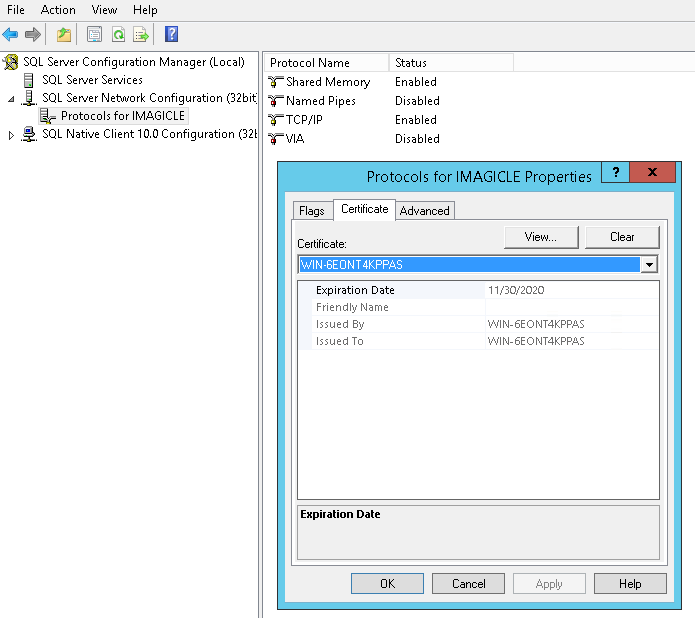Select SQL Server Services tree item
695x618 pixels.
point(92,80)
